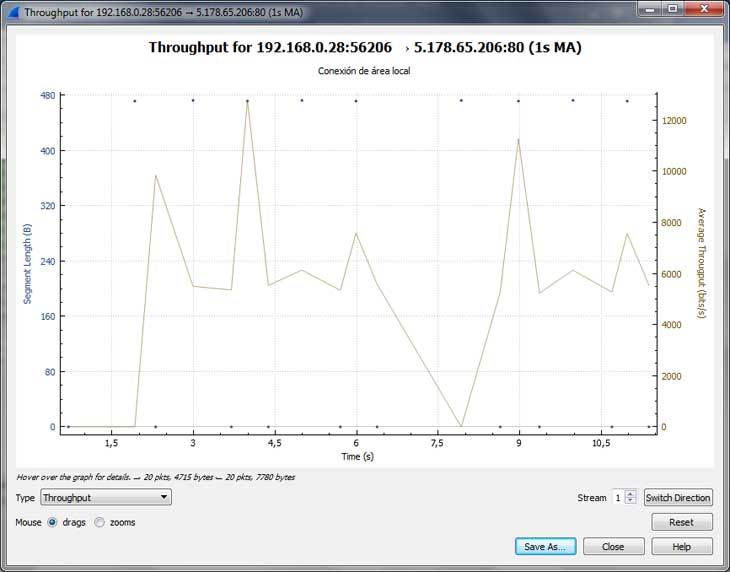Decrement the Stream number with down arrow

coord(630,501)
